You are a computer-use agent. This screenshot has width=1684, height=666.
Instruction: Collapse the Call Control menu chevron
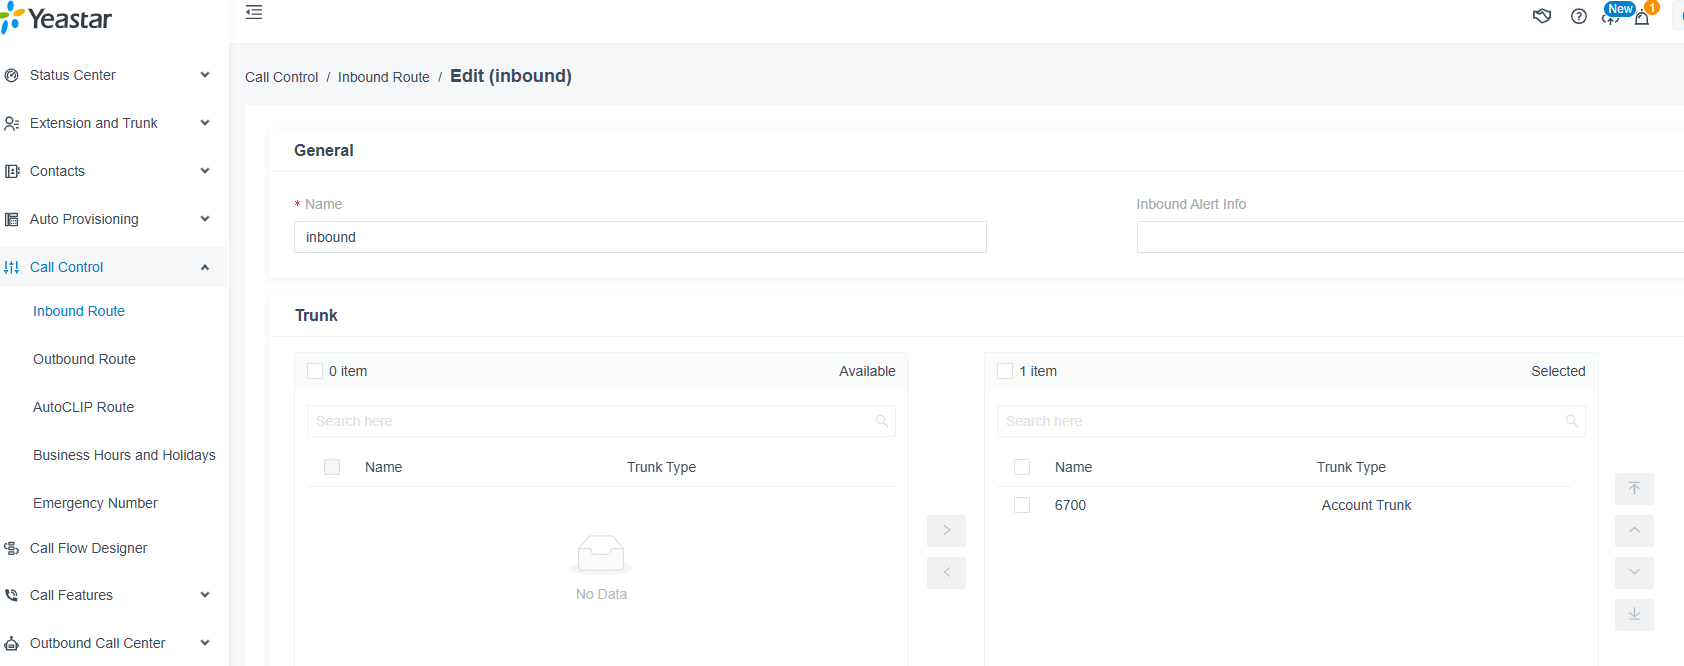pos(205,267)
